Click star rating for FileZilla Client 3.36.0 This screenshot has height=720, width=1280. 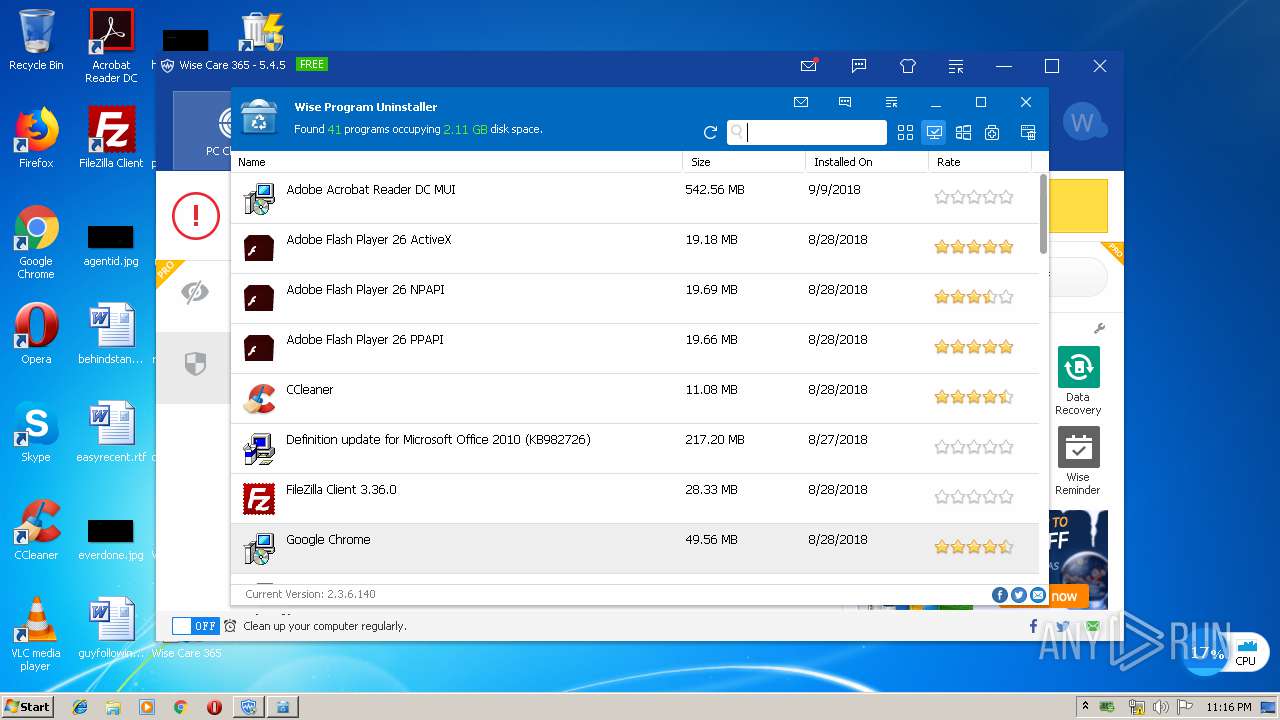[974, 497]
